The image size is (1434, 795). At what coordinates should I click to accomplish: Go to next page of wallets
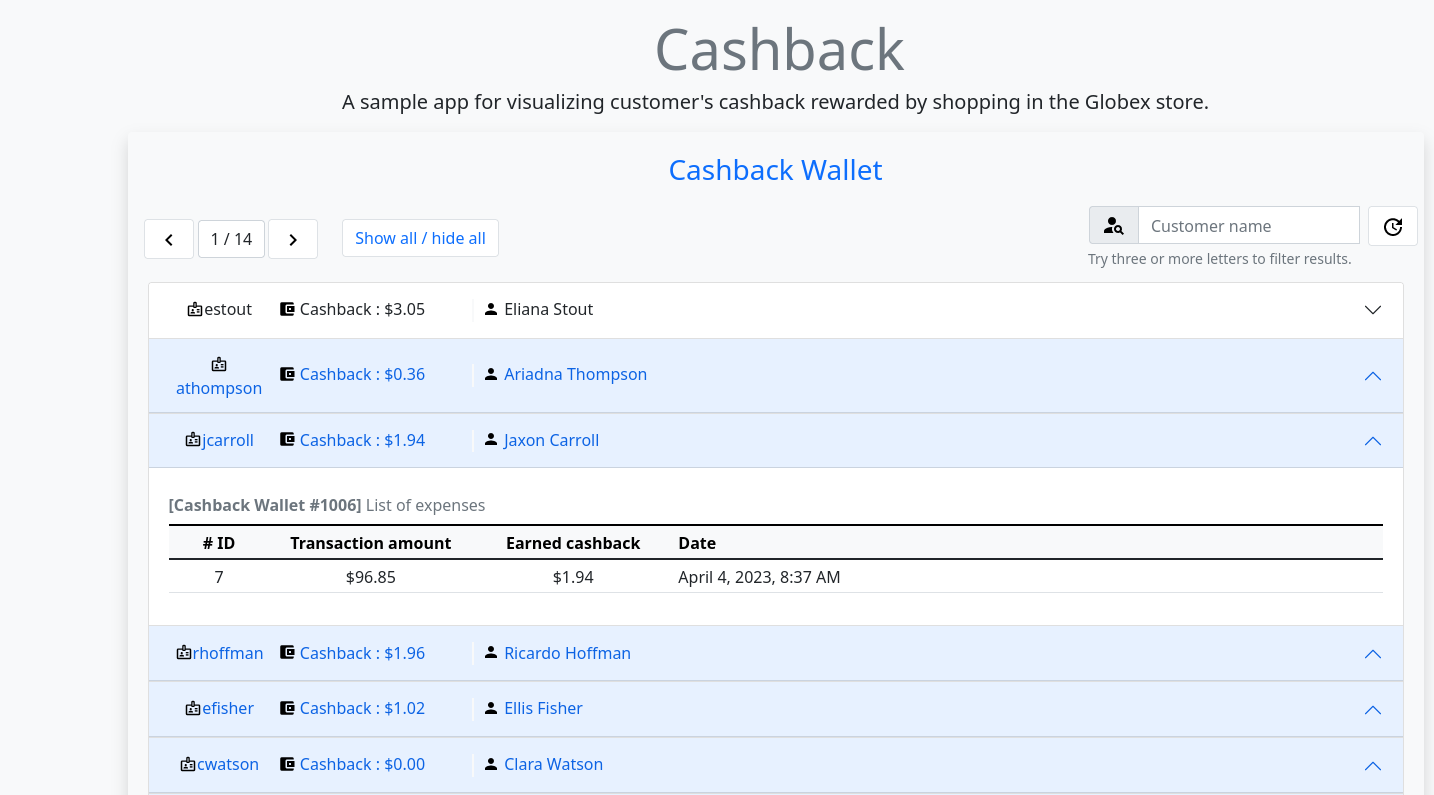[293, 239]
